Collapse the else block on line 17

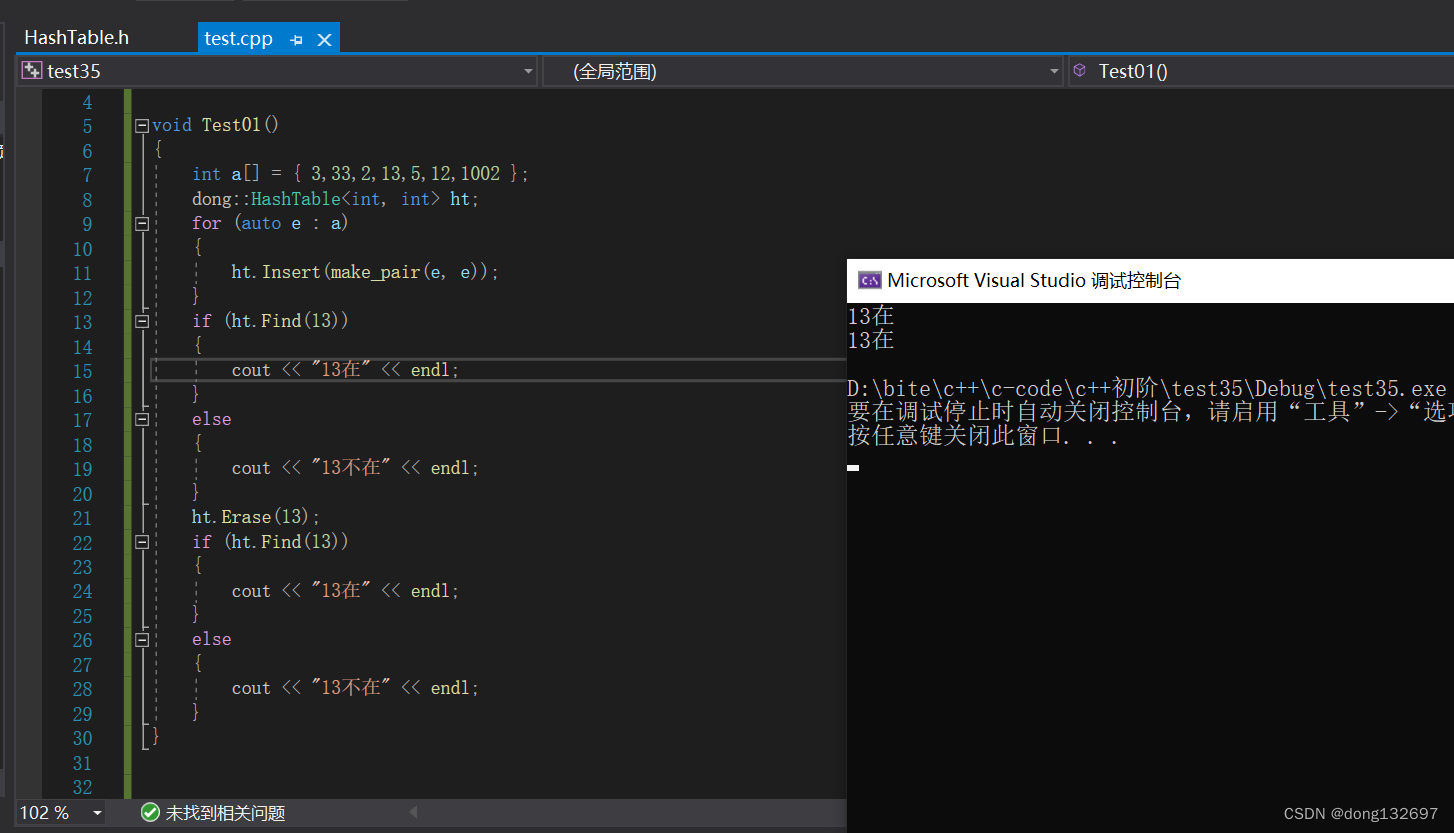pos(142,420)
